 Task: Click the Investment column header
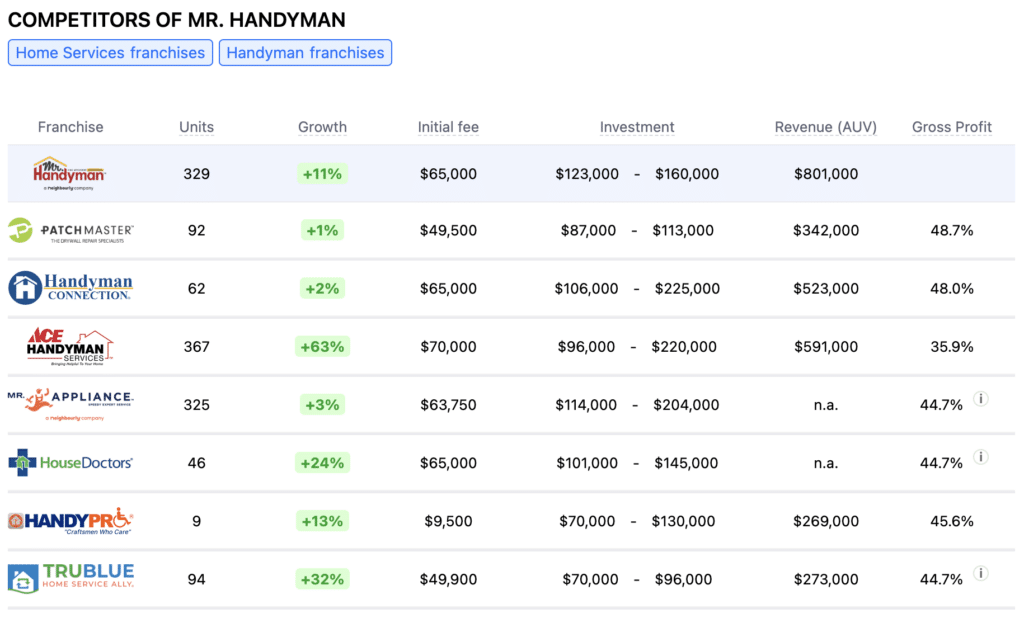637,127
